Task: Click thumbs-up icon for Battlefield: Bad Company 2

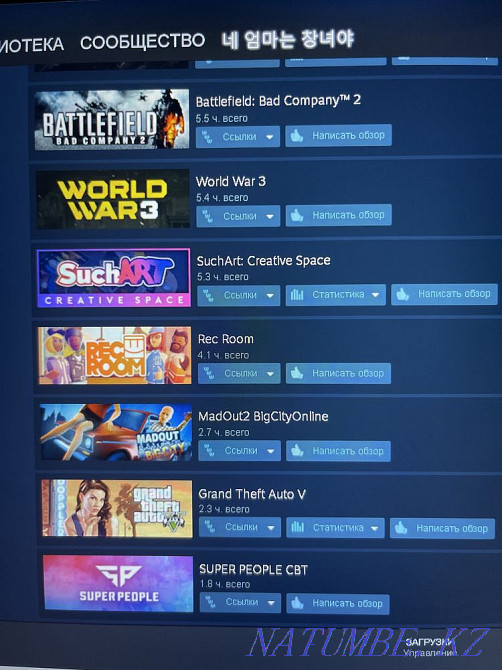Action: coord(297,136)
